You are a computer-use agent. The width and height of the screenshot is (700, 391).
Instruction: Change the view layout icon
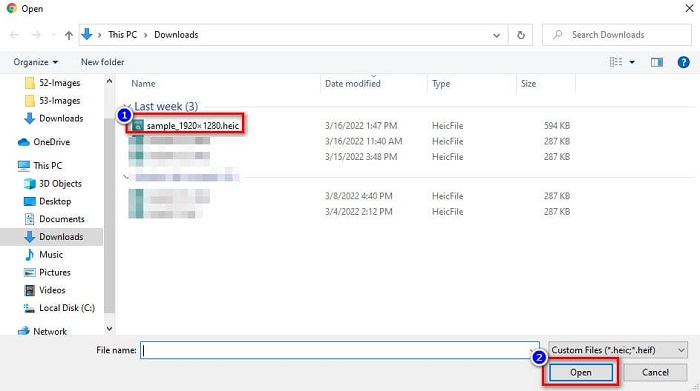[616, 62]
